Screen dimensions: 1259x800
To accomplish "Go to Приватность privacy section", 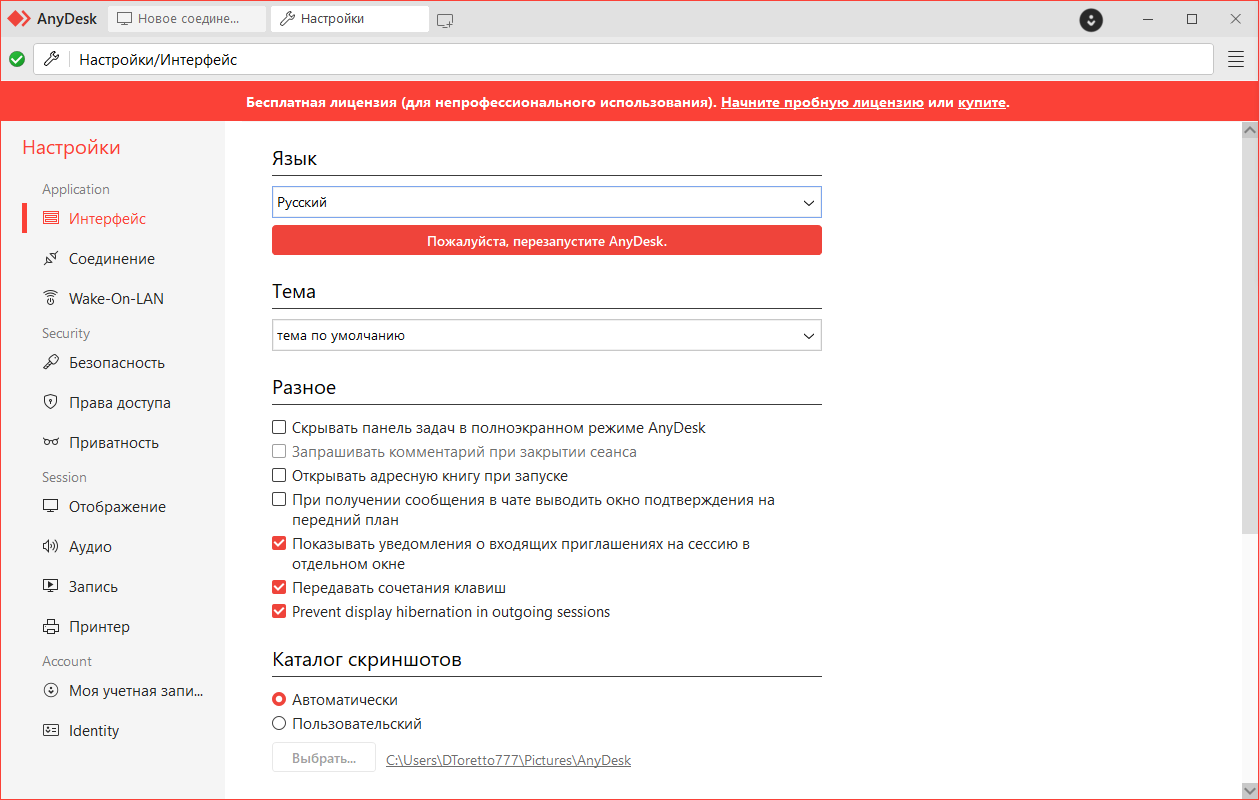I will [113, 443].
